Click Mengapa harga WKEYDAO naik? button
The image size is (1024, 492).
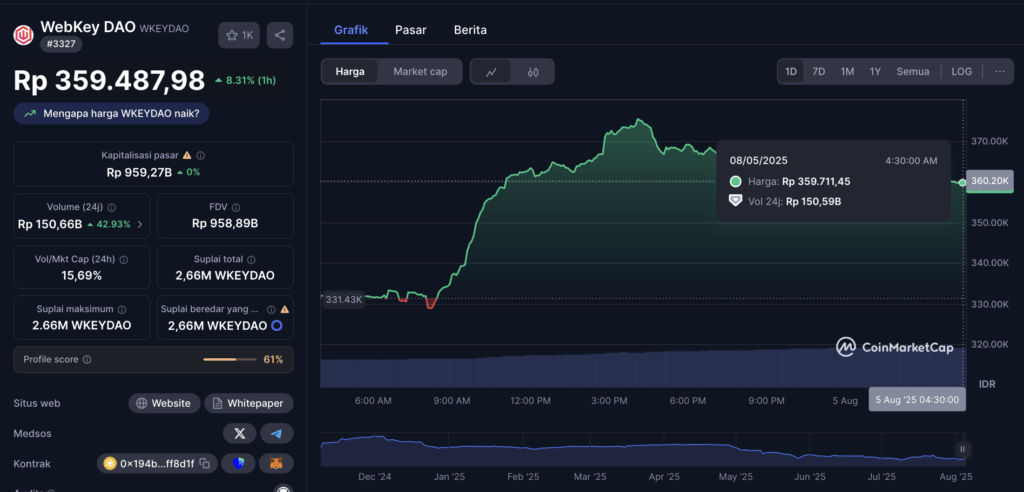[112, 114]
